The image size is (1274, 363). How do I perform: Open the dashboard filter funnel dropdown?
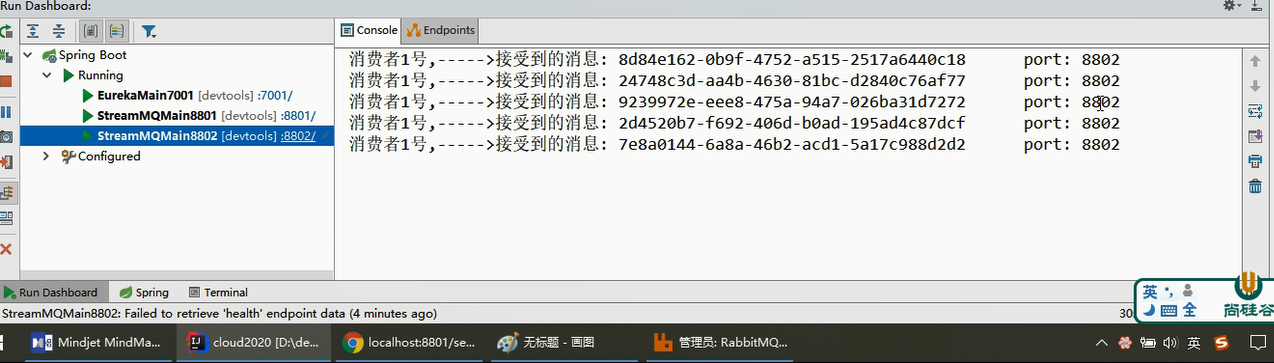coord(148,31)
